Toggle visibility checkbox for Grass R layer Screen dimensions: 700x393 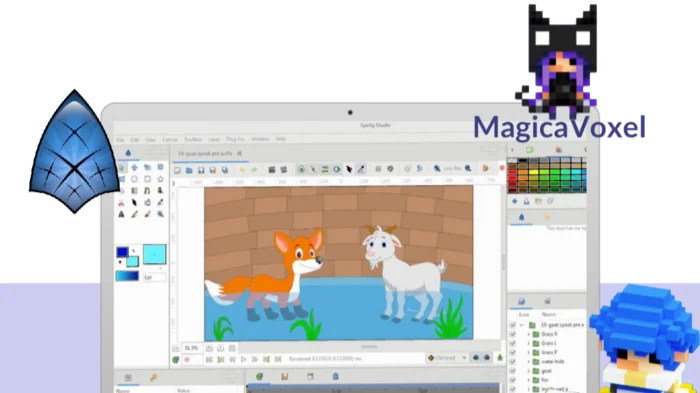pyautogui.click(x=512, y=334)
